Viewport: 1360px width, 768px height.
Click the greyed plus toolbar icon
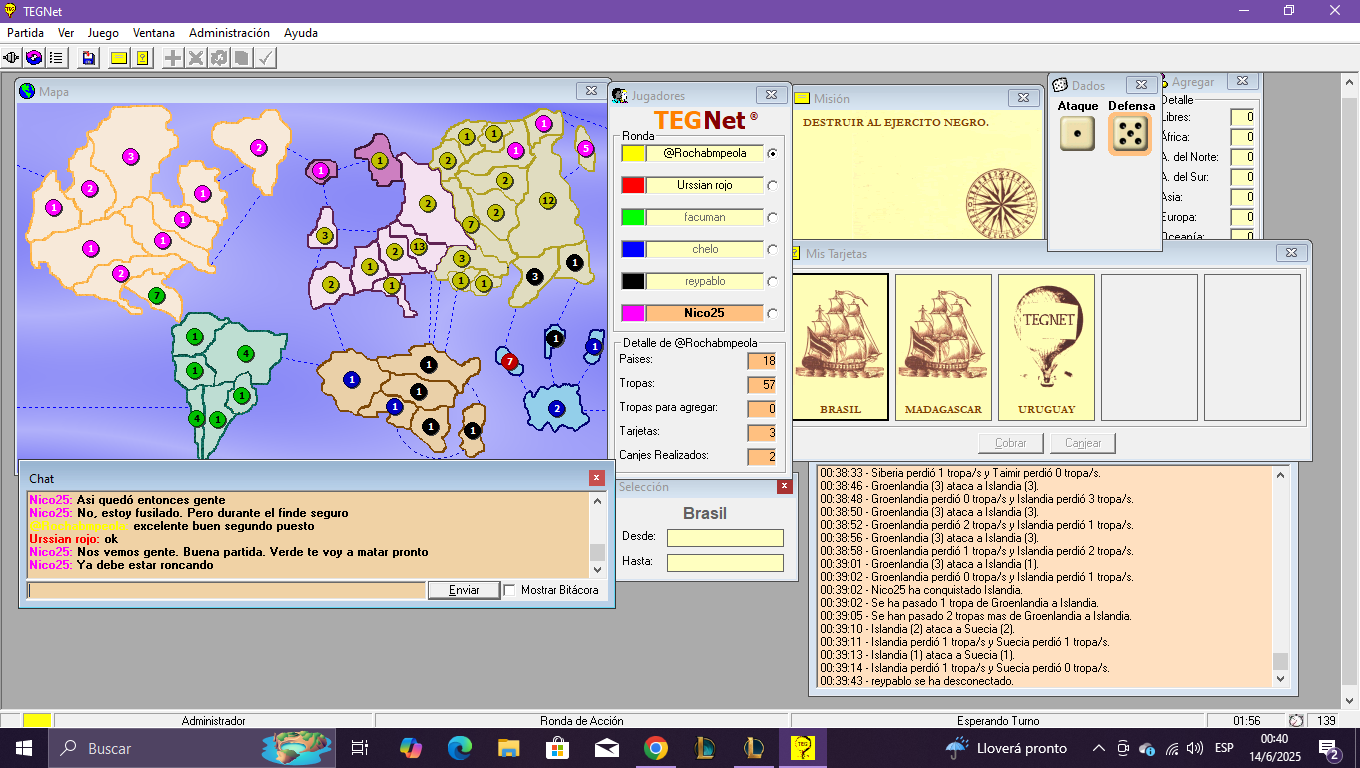click(173, 58)
